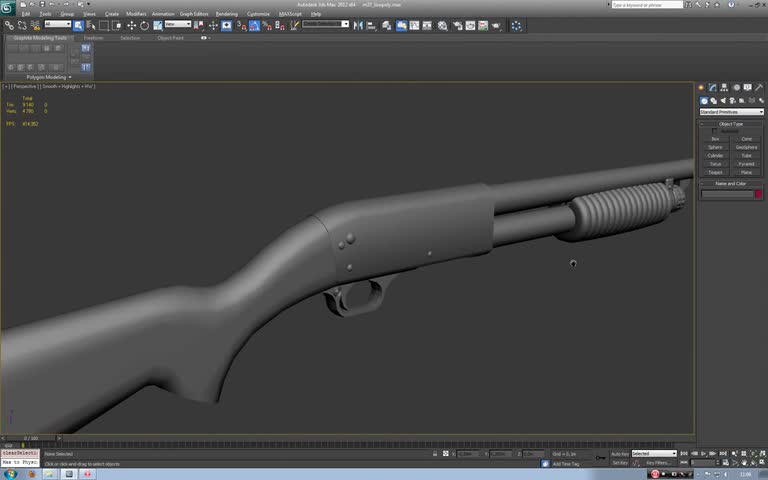Open the Edit menu

tap(25, 14)
